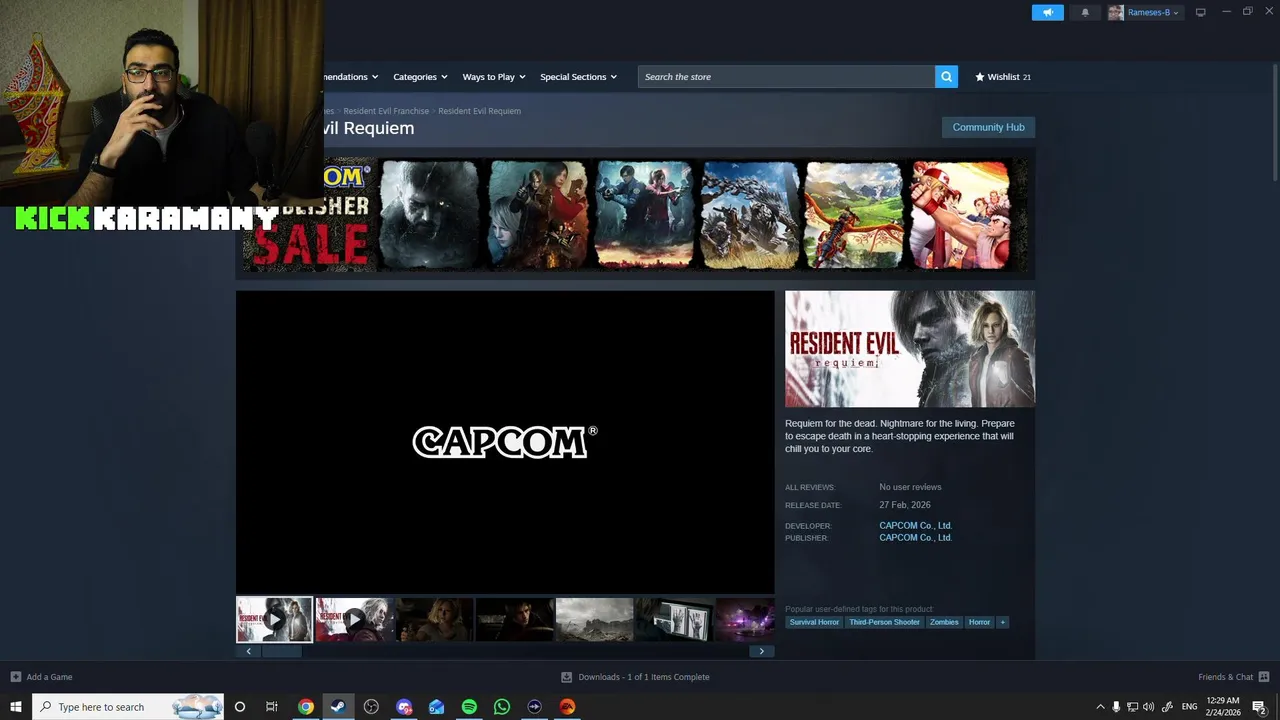Click the Steam taskbar icon
This screenshot has height=720, width=1280.
(338, 706)
